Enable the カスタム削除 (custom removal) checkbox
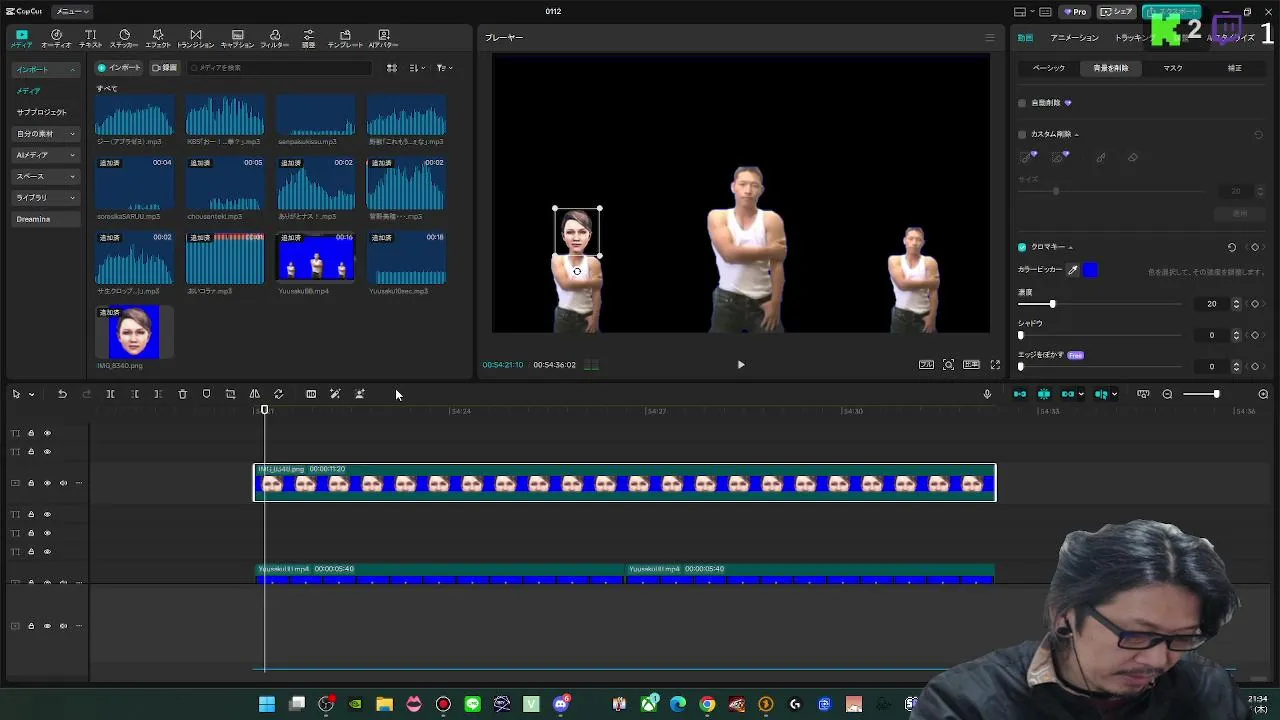 (x=1022, y=134)
